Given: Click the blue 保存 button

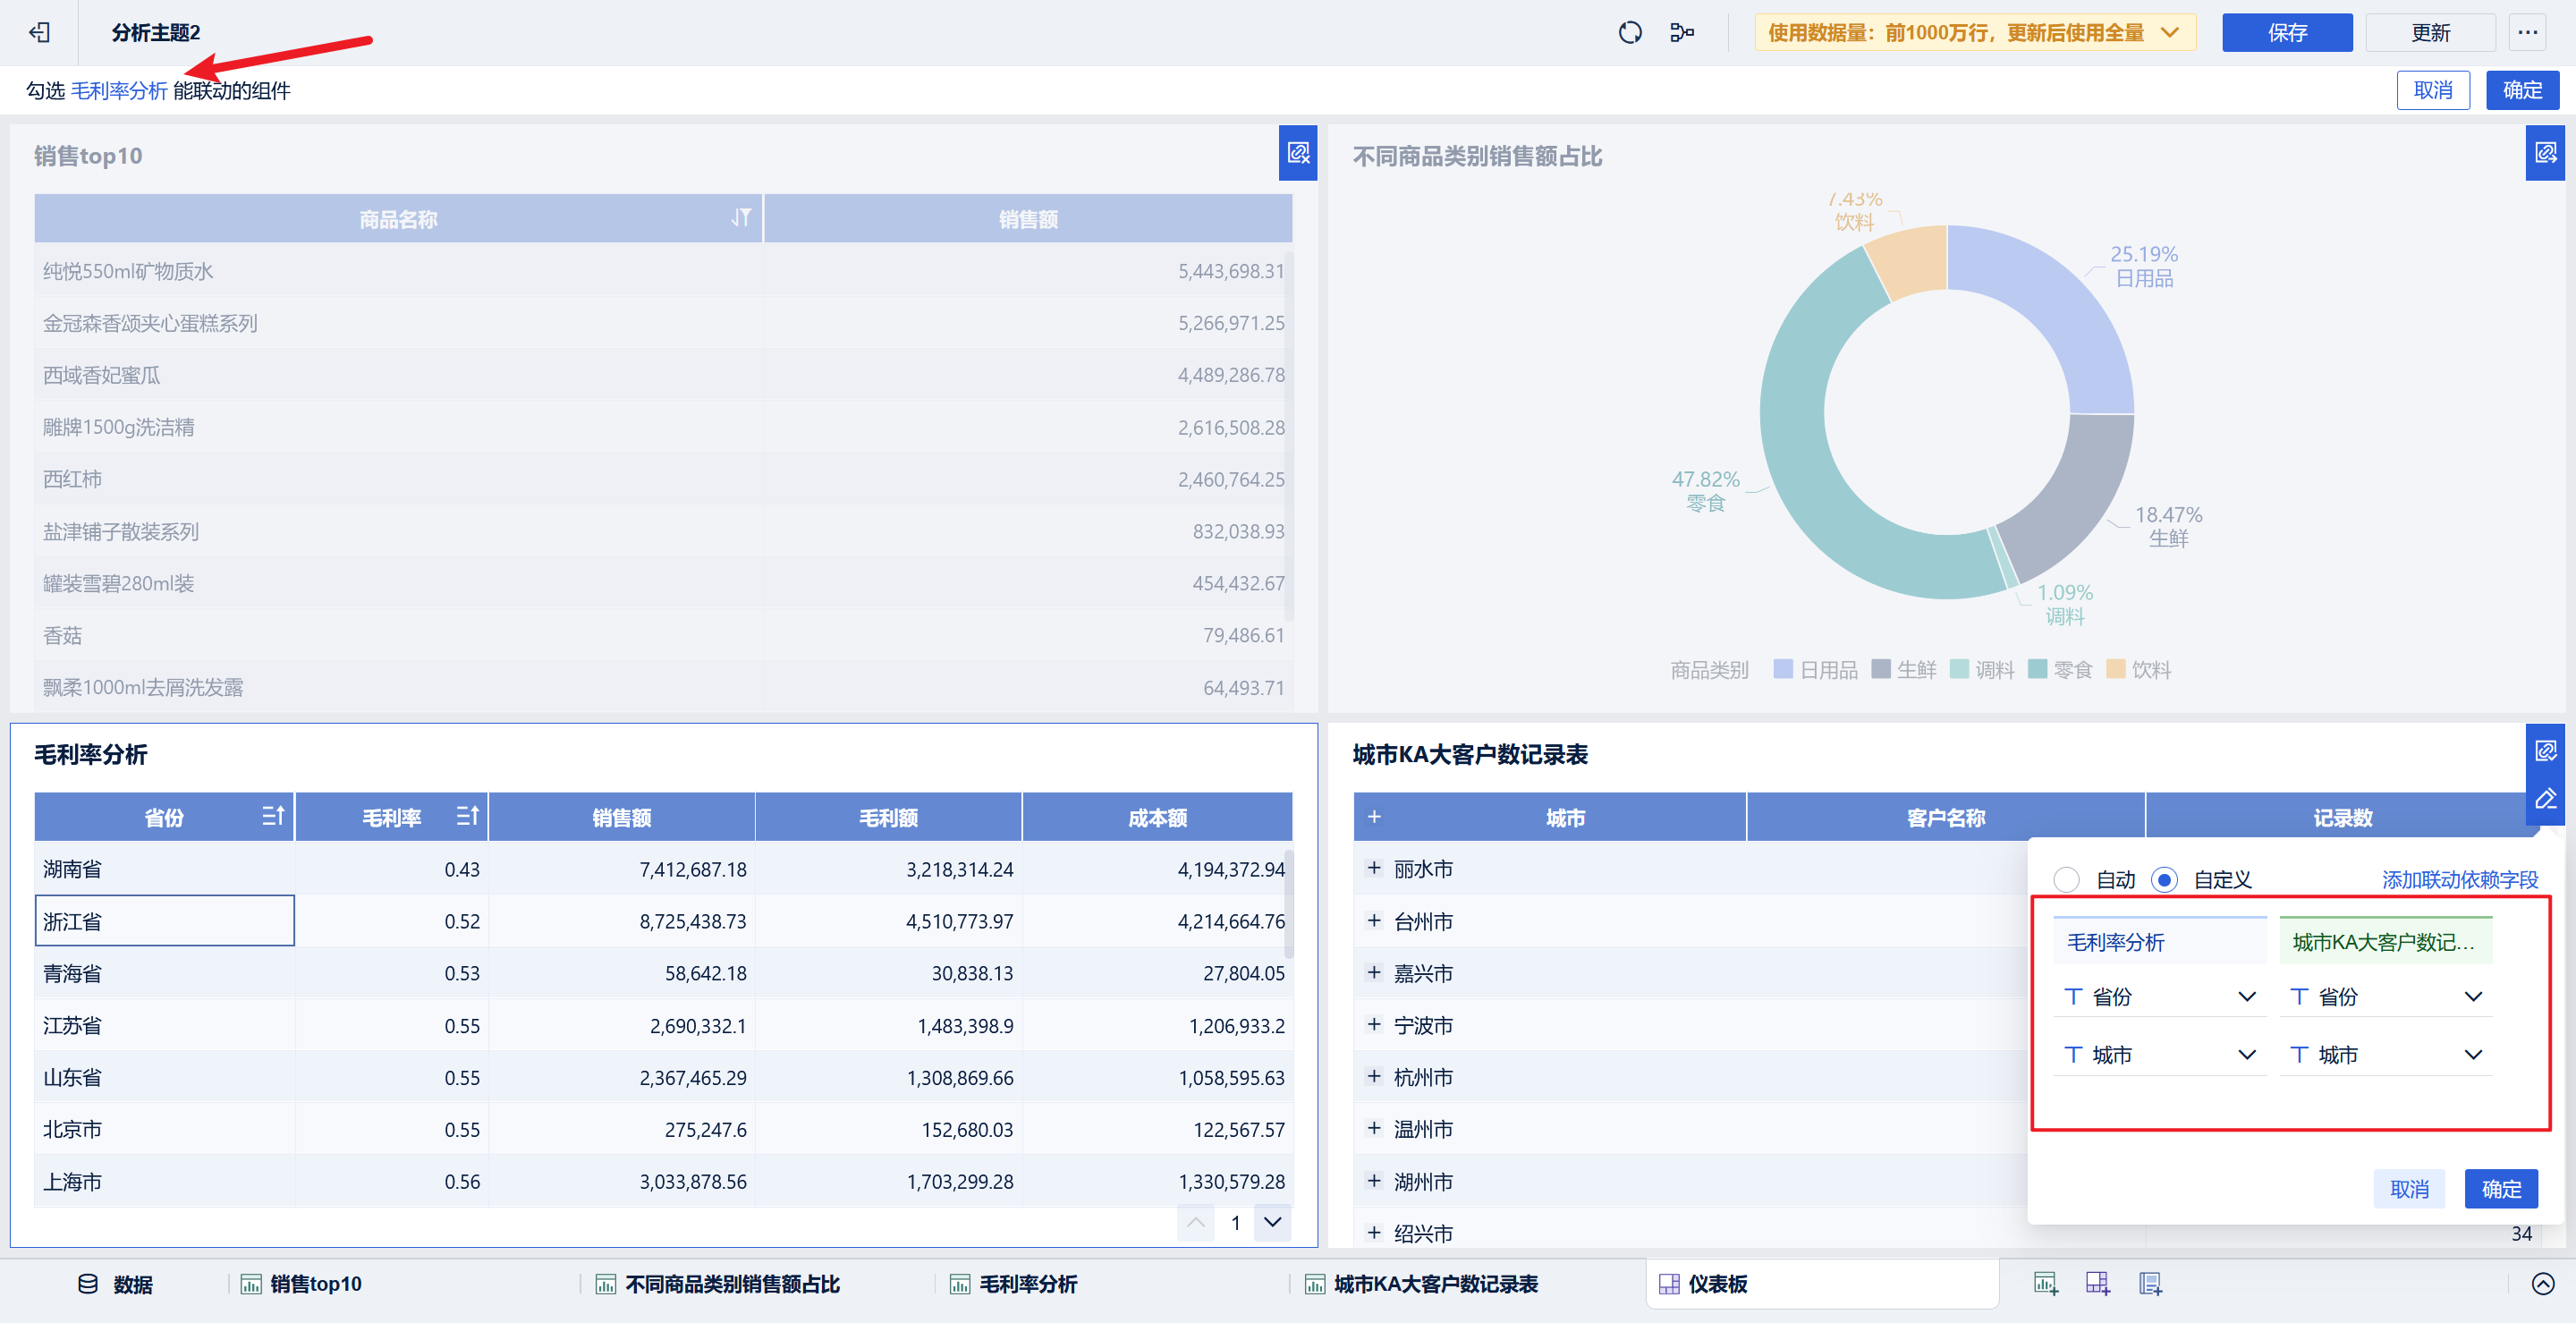Looking at the screenshot, I should point(2286,33).
